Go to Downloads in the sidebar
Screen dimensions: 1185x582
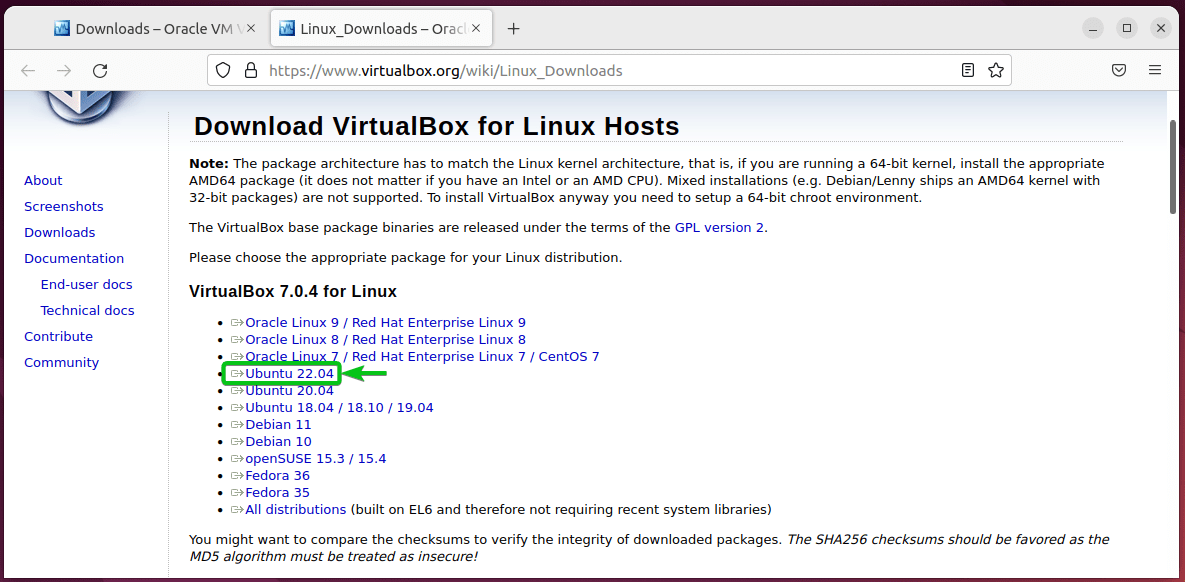(60, 233)
